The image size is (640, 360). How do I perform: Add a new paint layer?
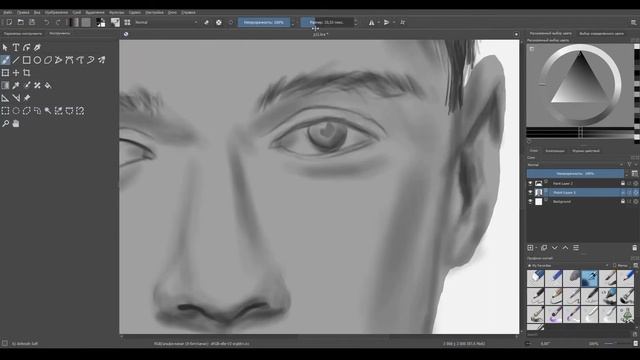coord(530,248)
